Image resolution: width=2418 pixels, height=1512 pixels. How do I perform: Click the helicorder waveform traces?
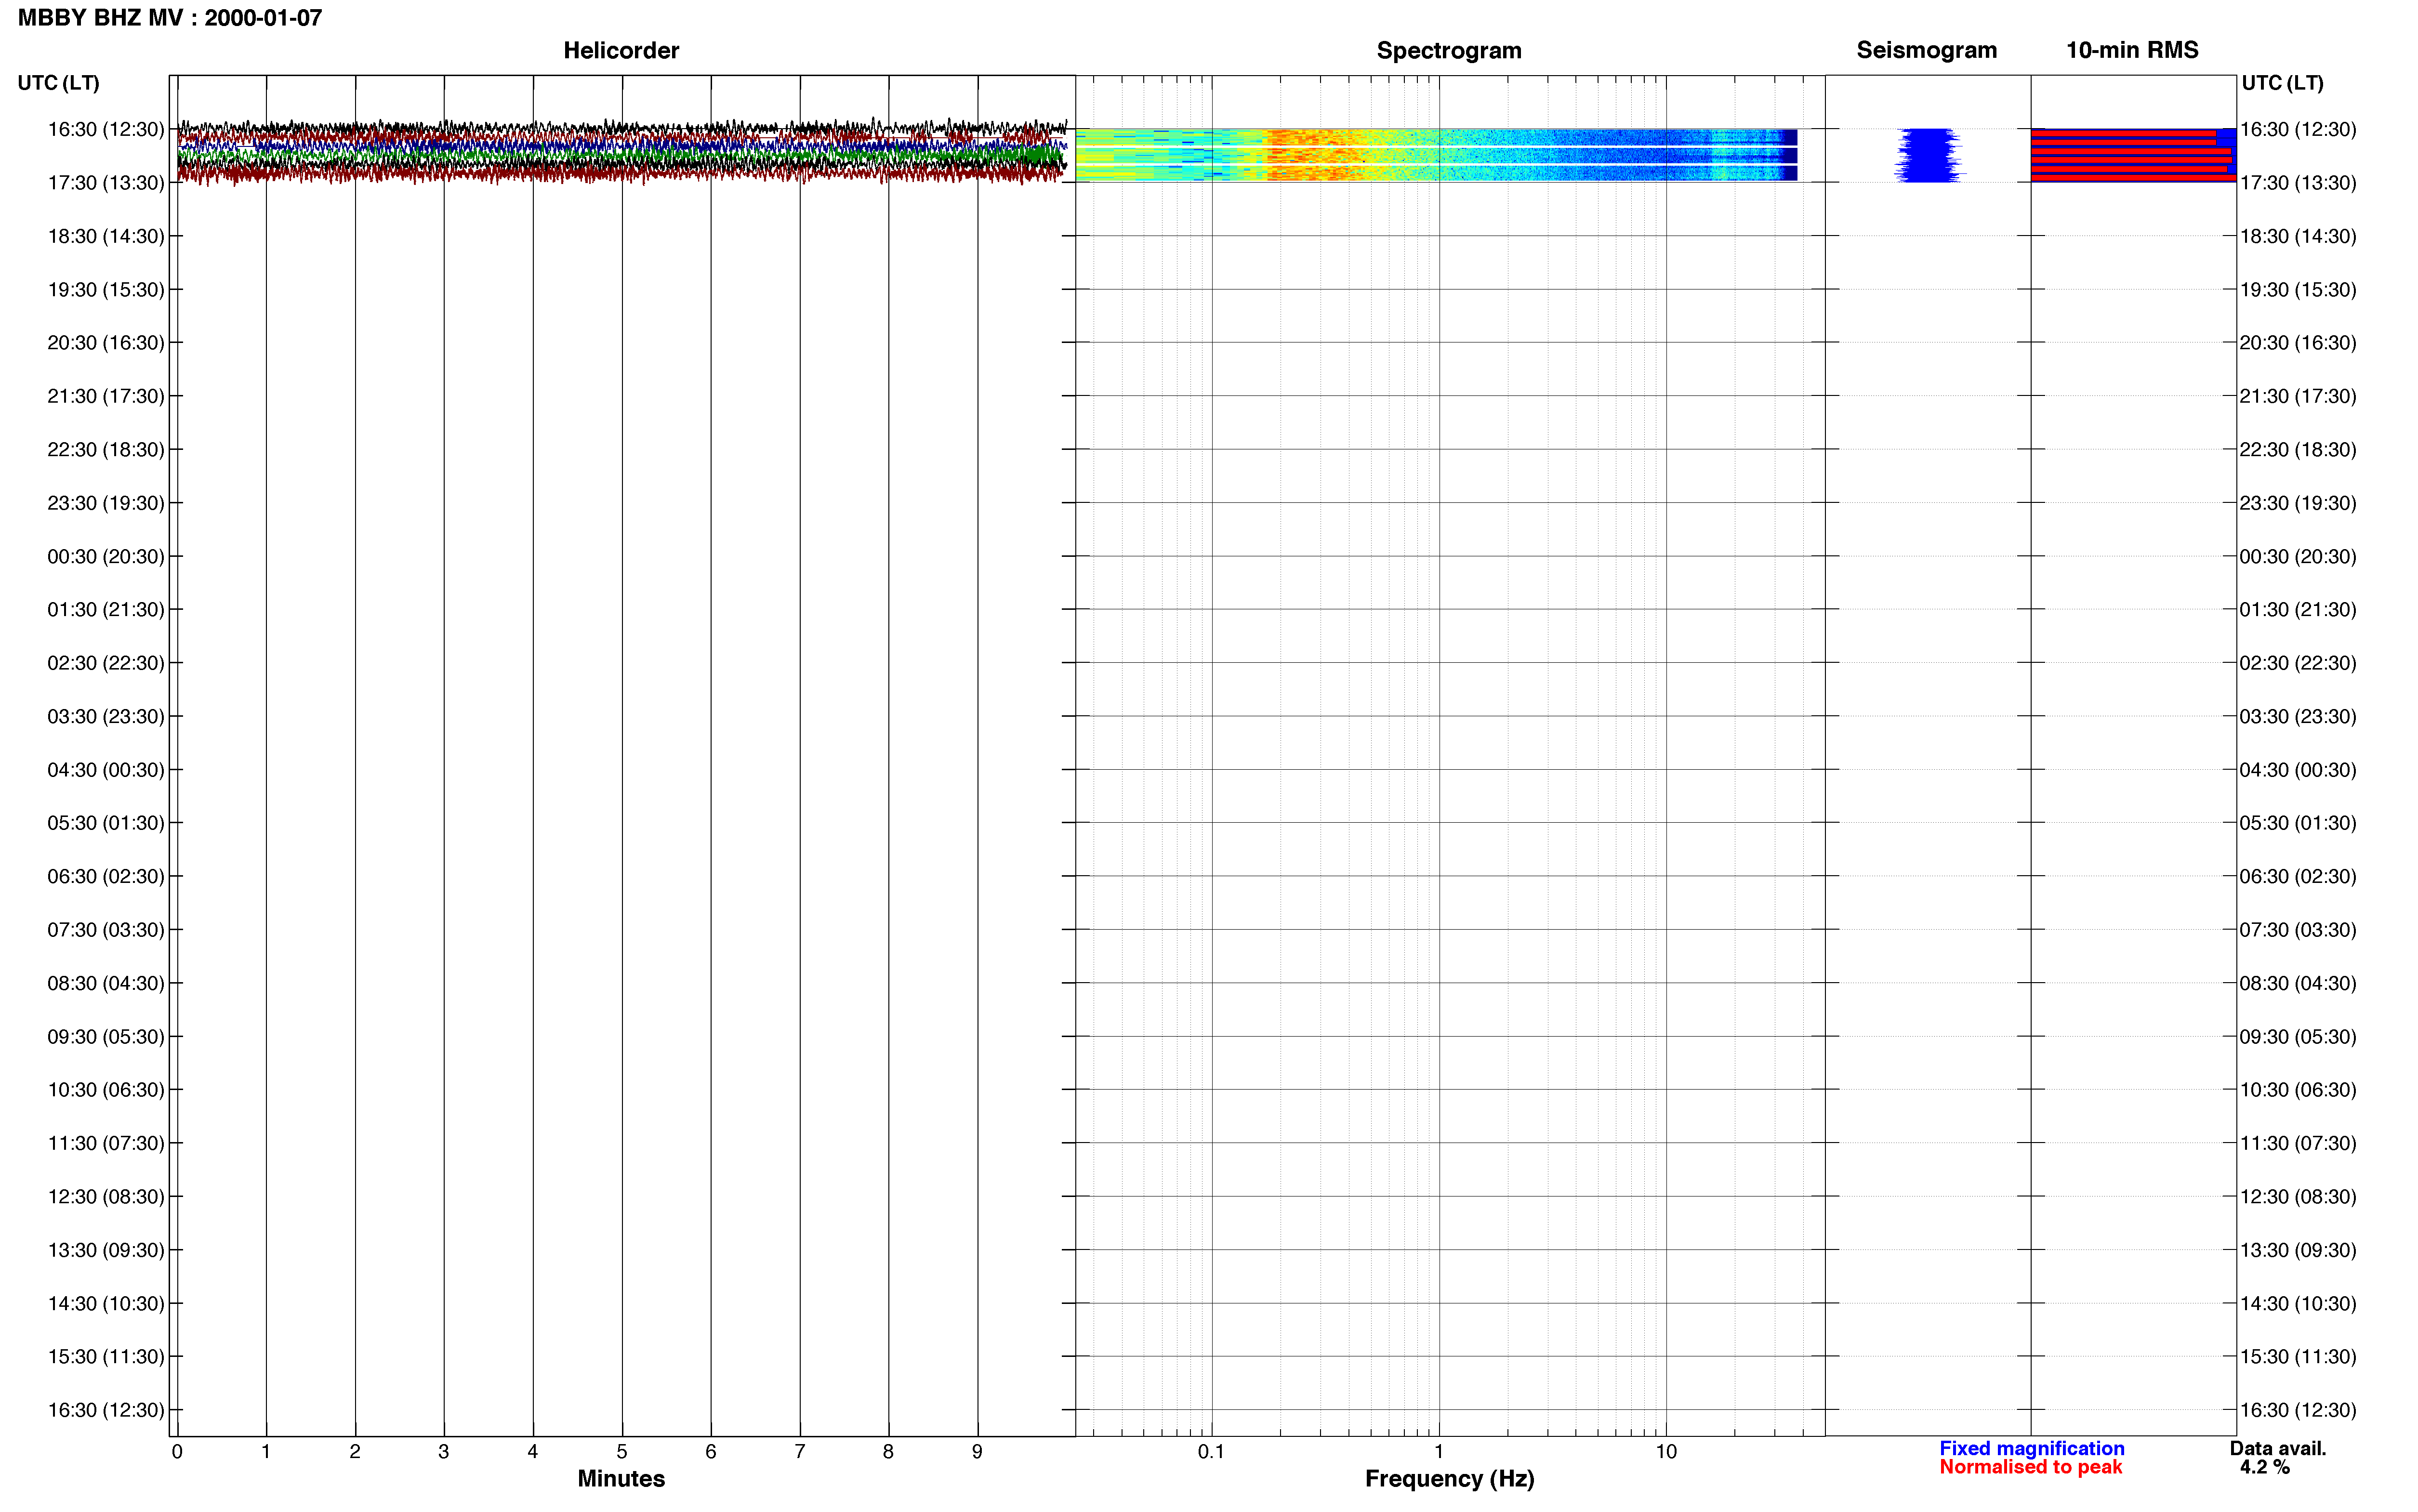coord(621,152)
